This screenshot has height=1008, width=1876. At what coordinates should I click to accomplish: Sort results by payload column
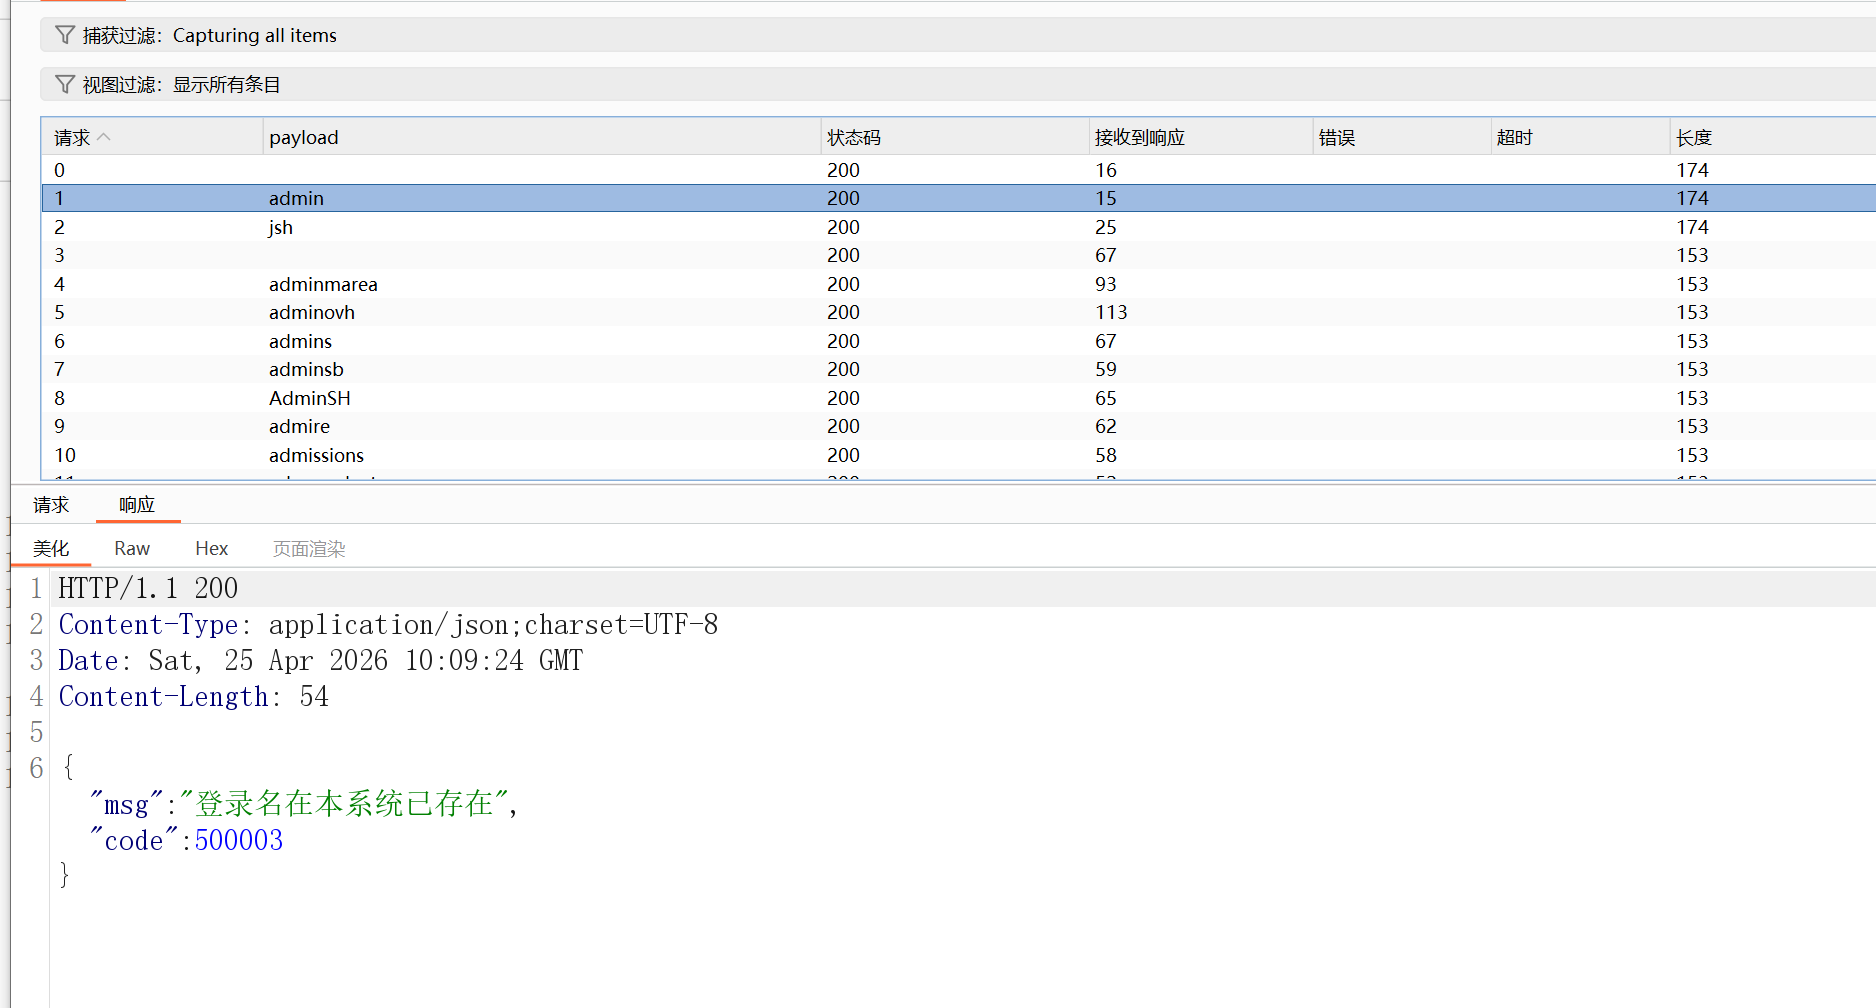pyautogui.click(x=541, y=137)
